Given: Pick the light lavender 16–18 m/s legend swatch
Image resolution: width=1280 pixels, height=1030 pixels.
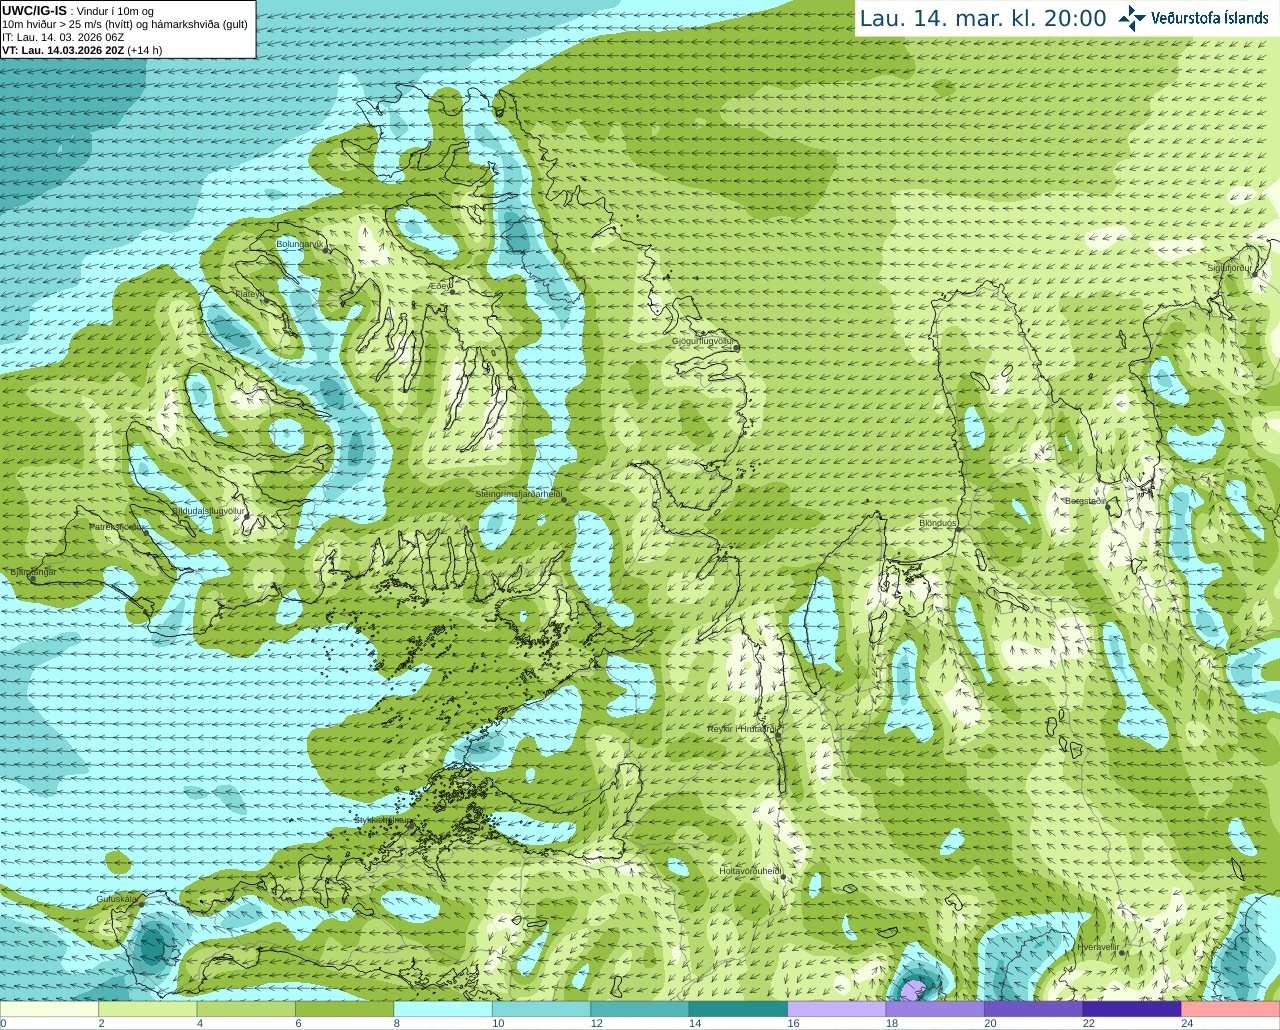Looking at the screenshot, I should tap(838, 1009).
